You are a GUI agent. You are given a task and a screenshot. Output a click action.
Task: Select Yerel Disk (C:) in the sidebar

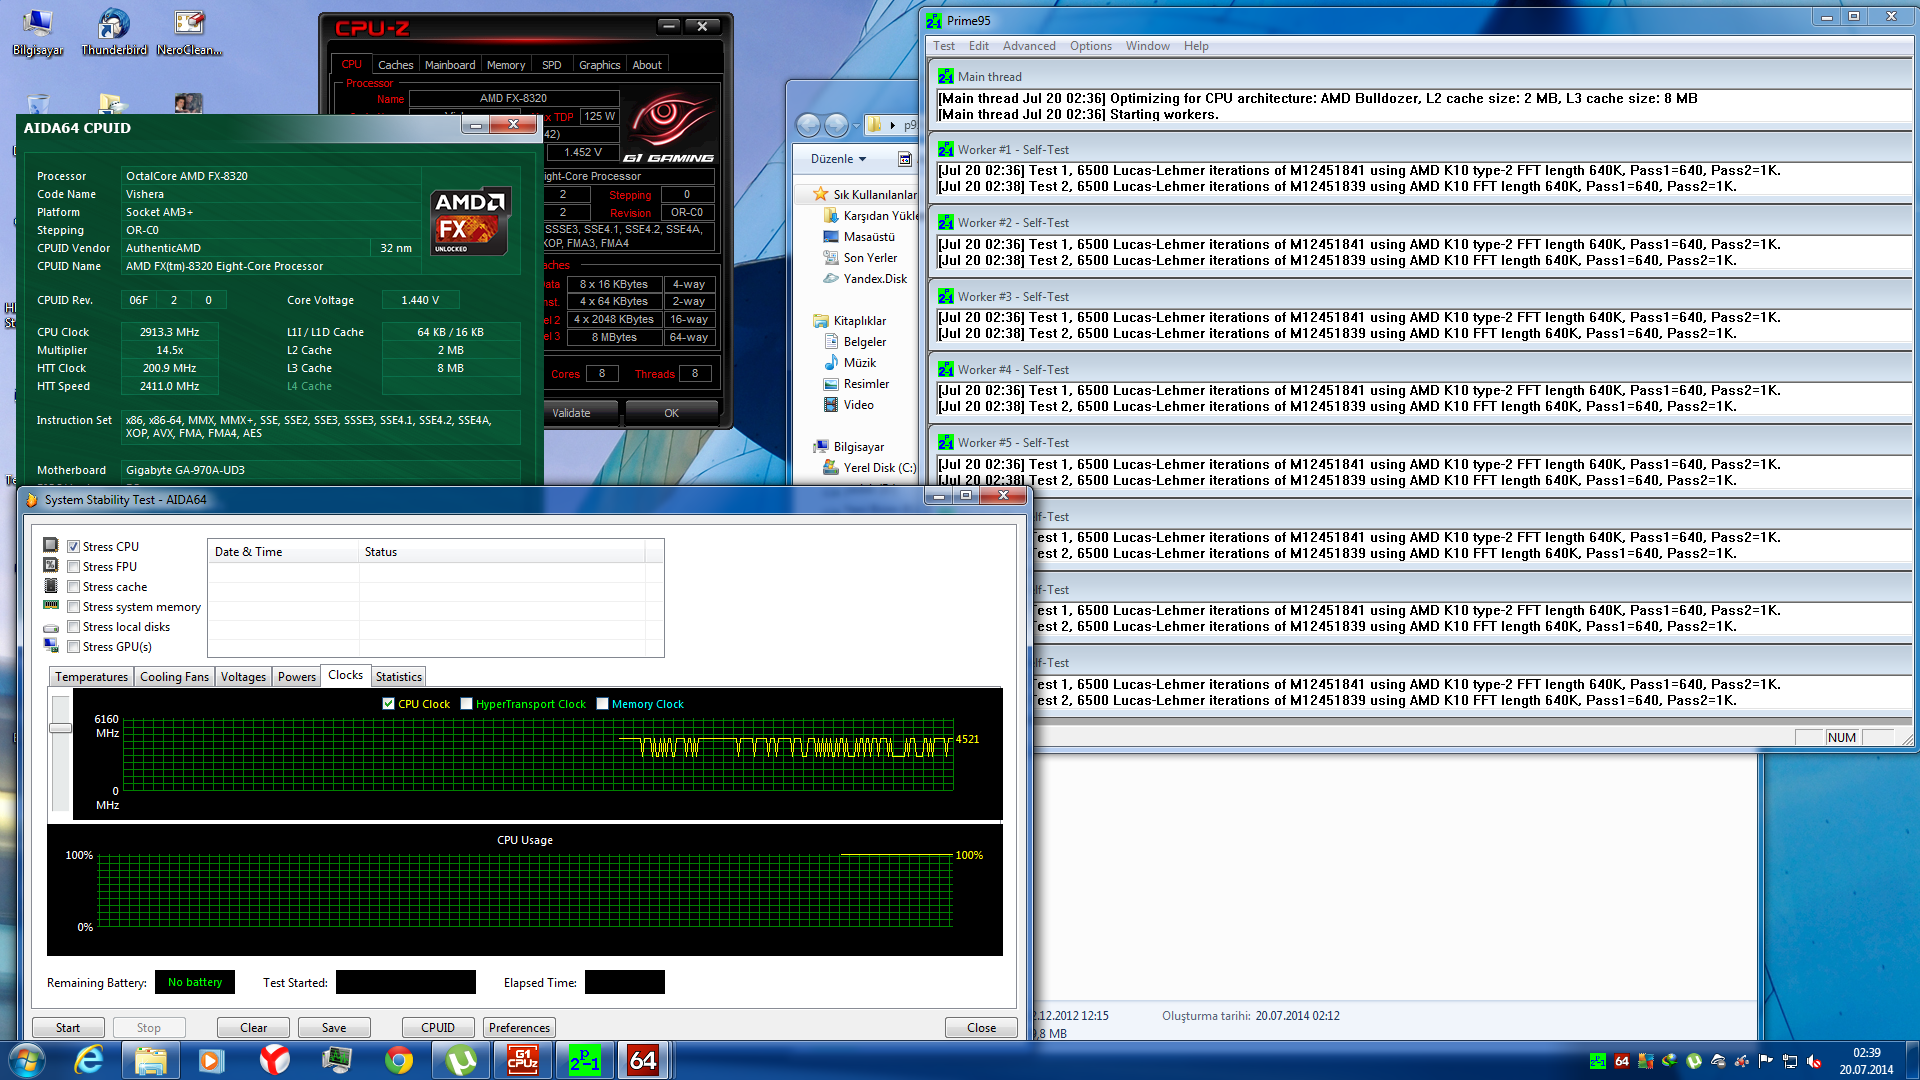click(x=869, y=468)
